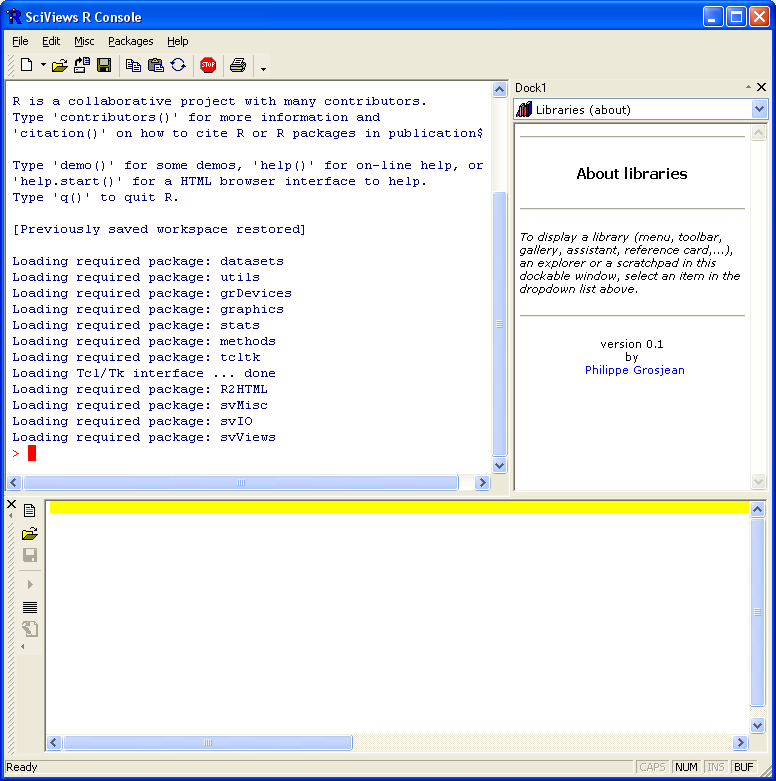The height and width of the screenshot is (781, 776).
Task: Click script editor vertical scrollbar thumb
Action: tap(758, 612)
